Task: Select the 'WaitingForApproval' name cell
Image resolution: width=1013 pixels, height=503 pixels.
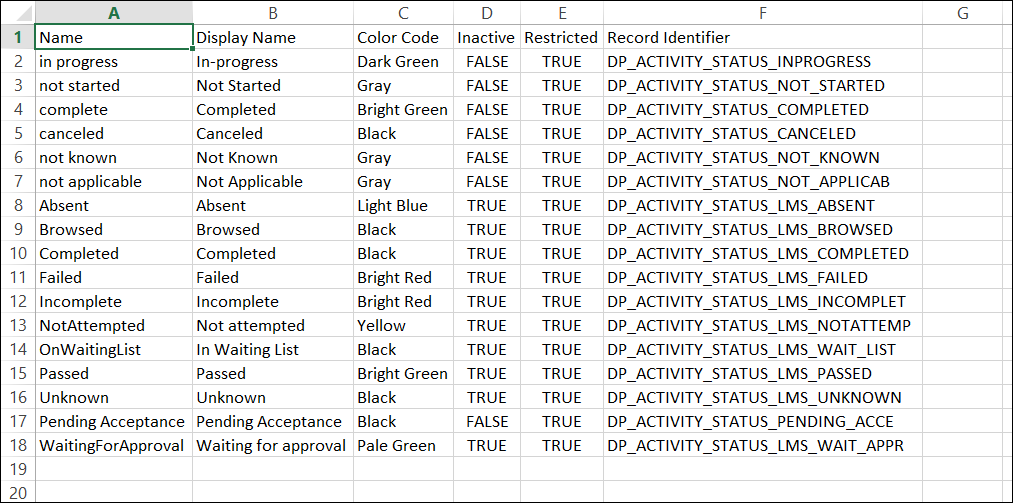Action: pos(114,446)
